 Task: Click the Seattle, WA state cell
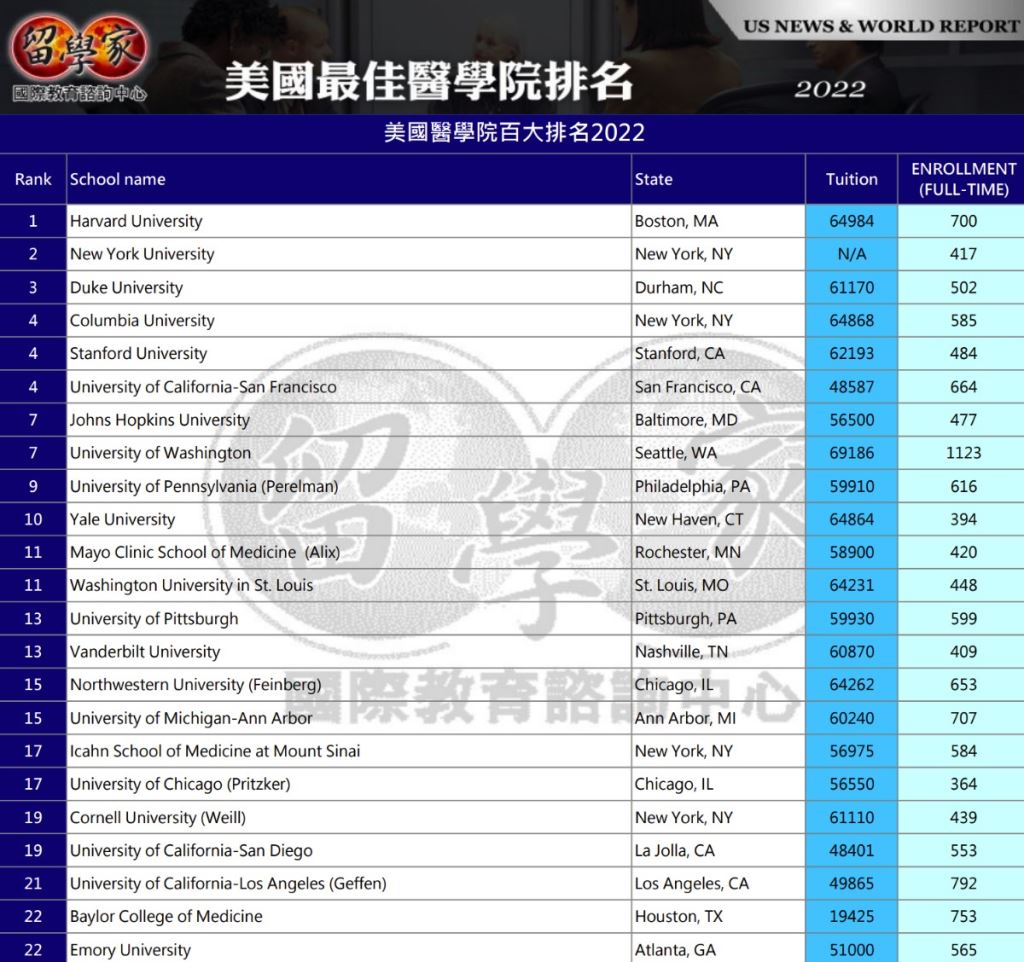718,453
